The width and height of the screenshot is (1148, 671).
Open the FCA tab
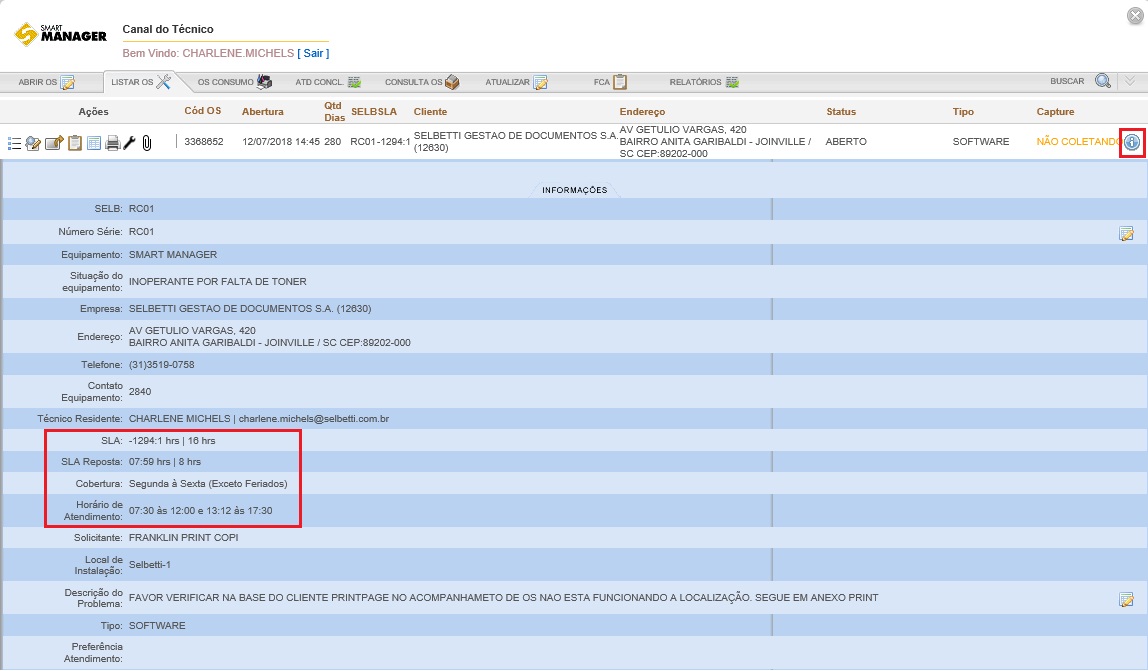click(610, 82)
